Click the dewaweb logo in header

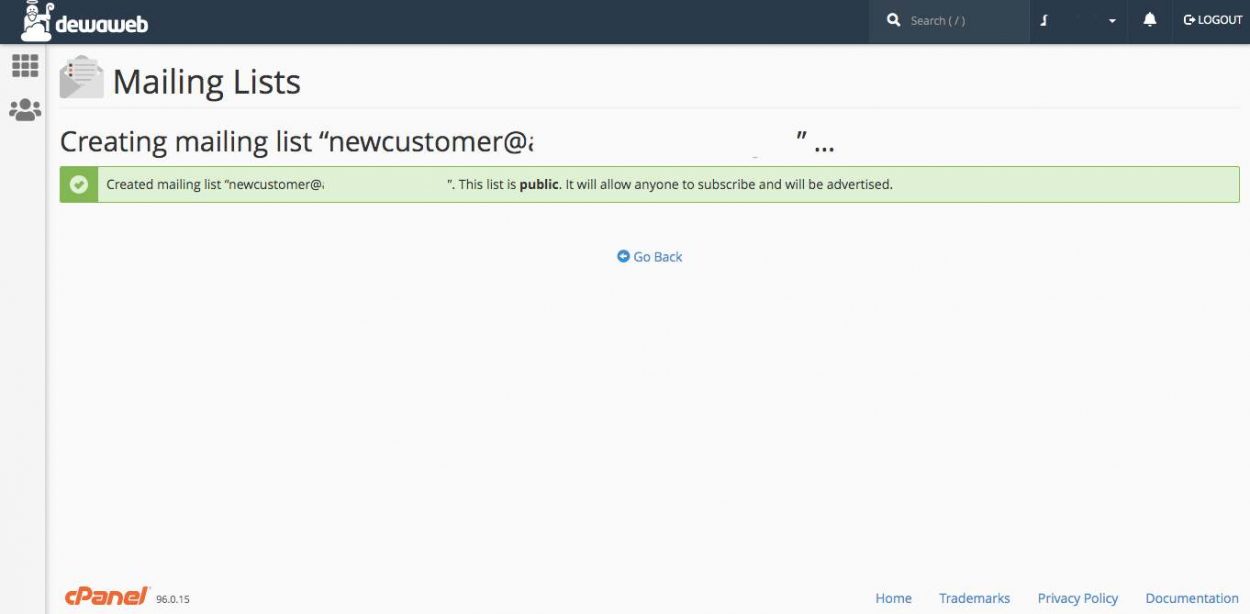[84, 22]
